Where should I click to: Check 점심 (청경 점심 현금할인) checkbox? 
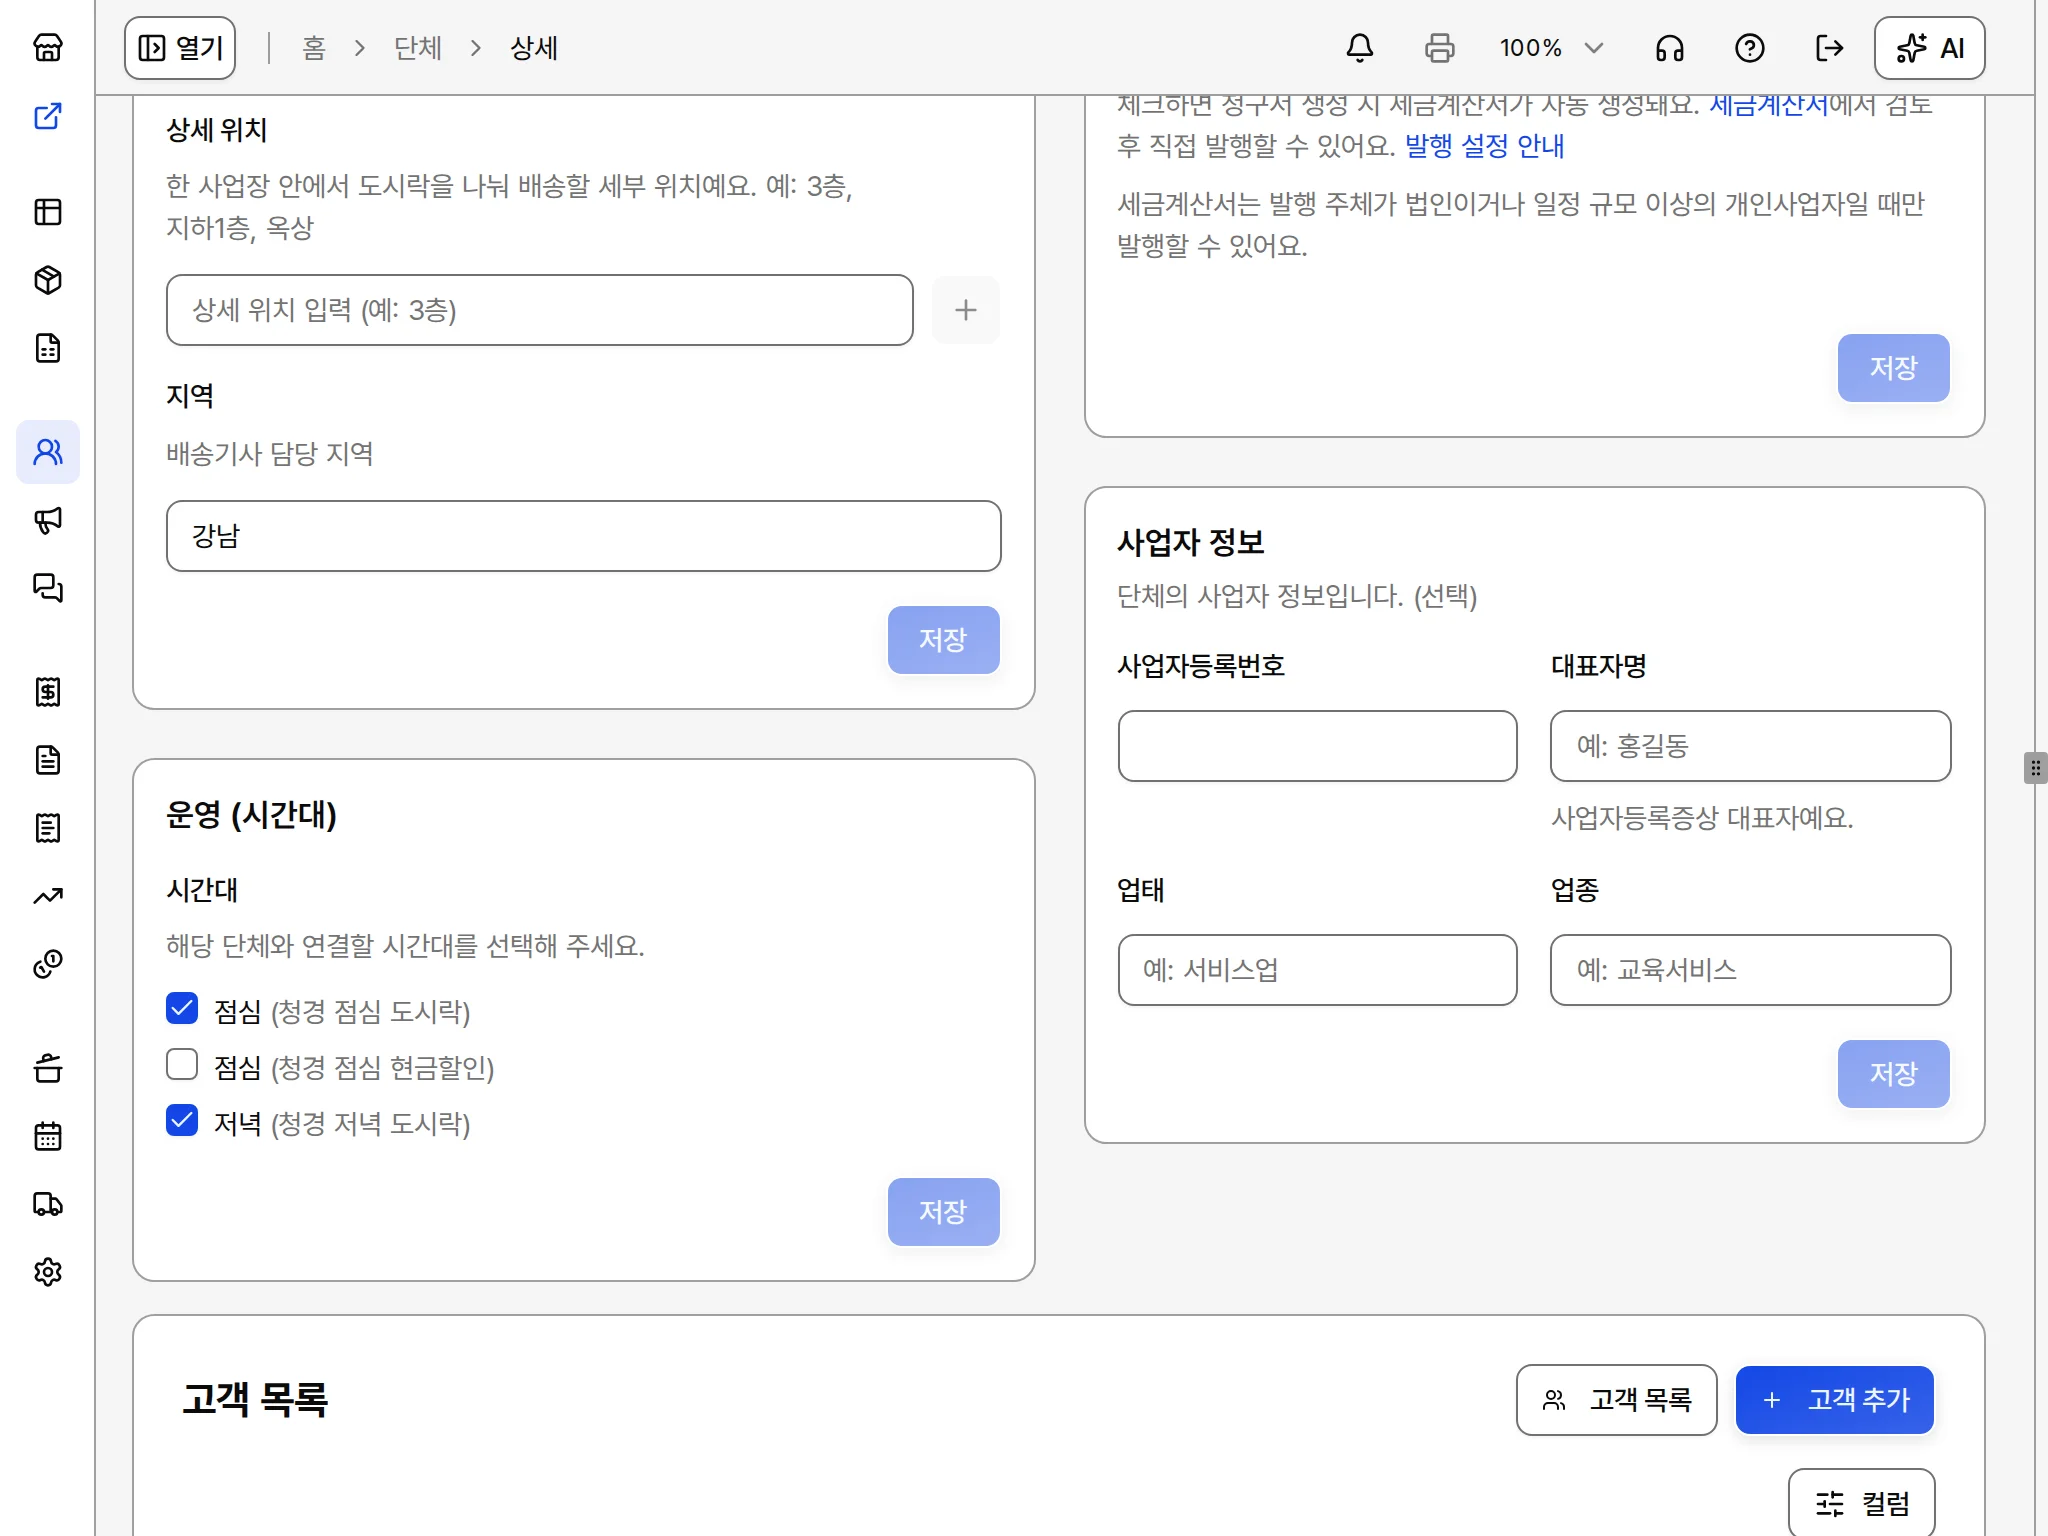182,1064
